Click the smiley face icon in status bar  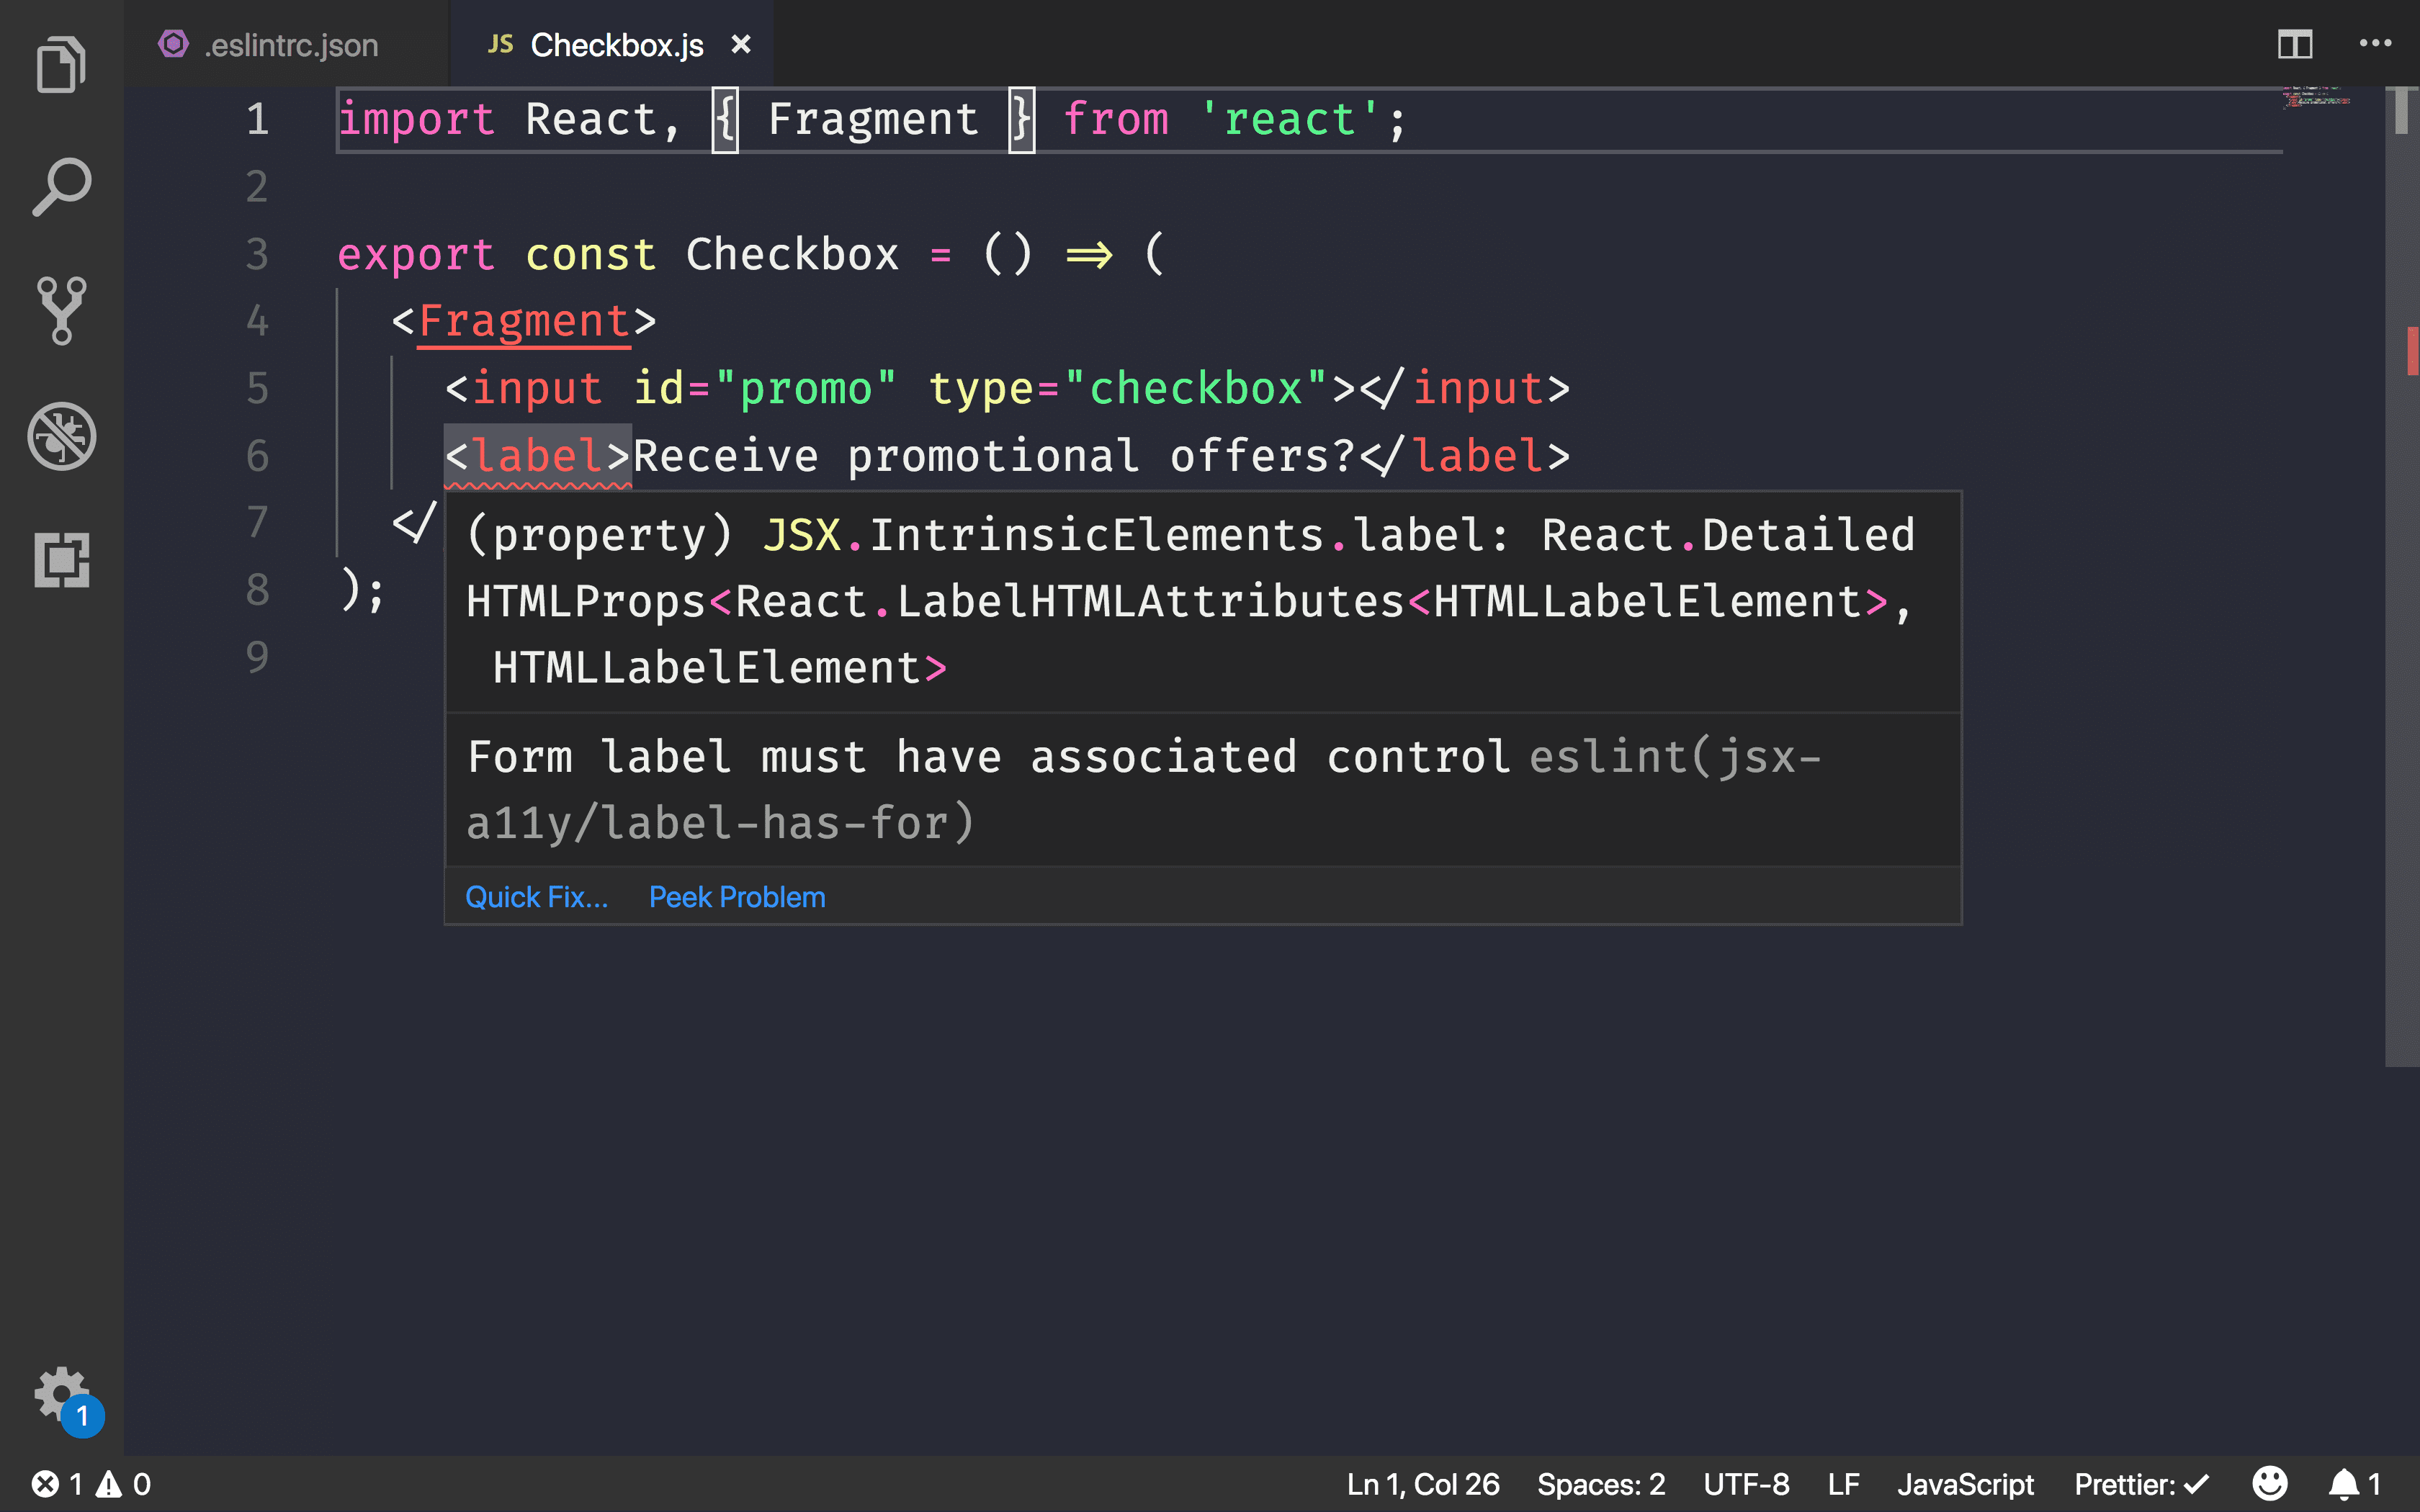2269,1482
